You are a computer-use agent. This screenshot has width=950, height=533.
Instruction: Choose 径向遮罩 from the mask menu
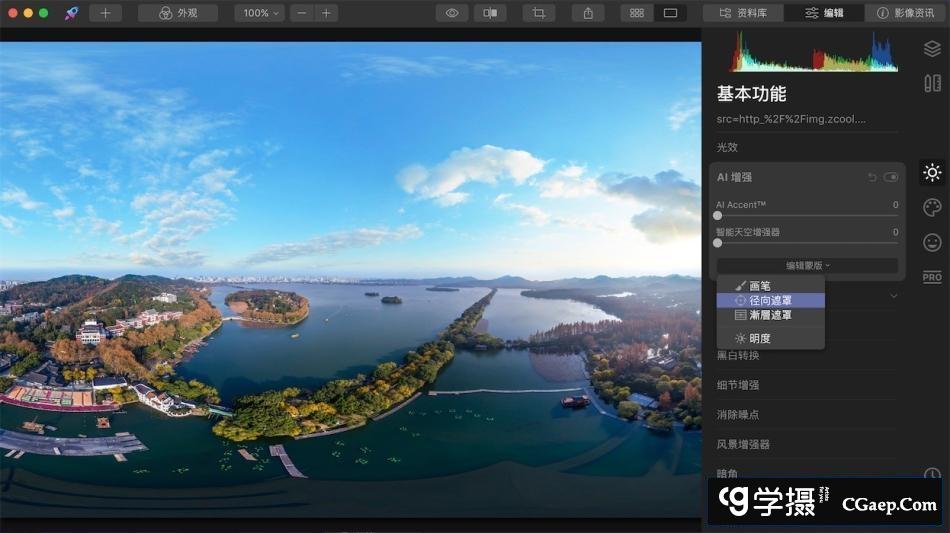[x=770, y=300]
